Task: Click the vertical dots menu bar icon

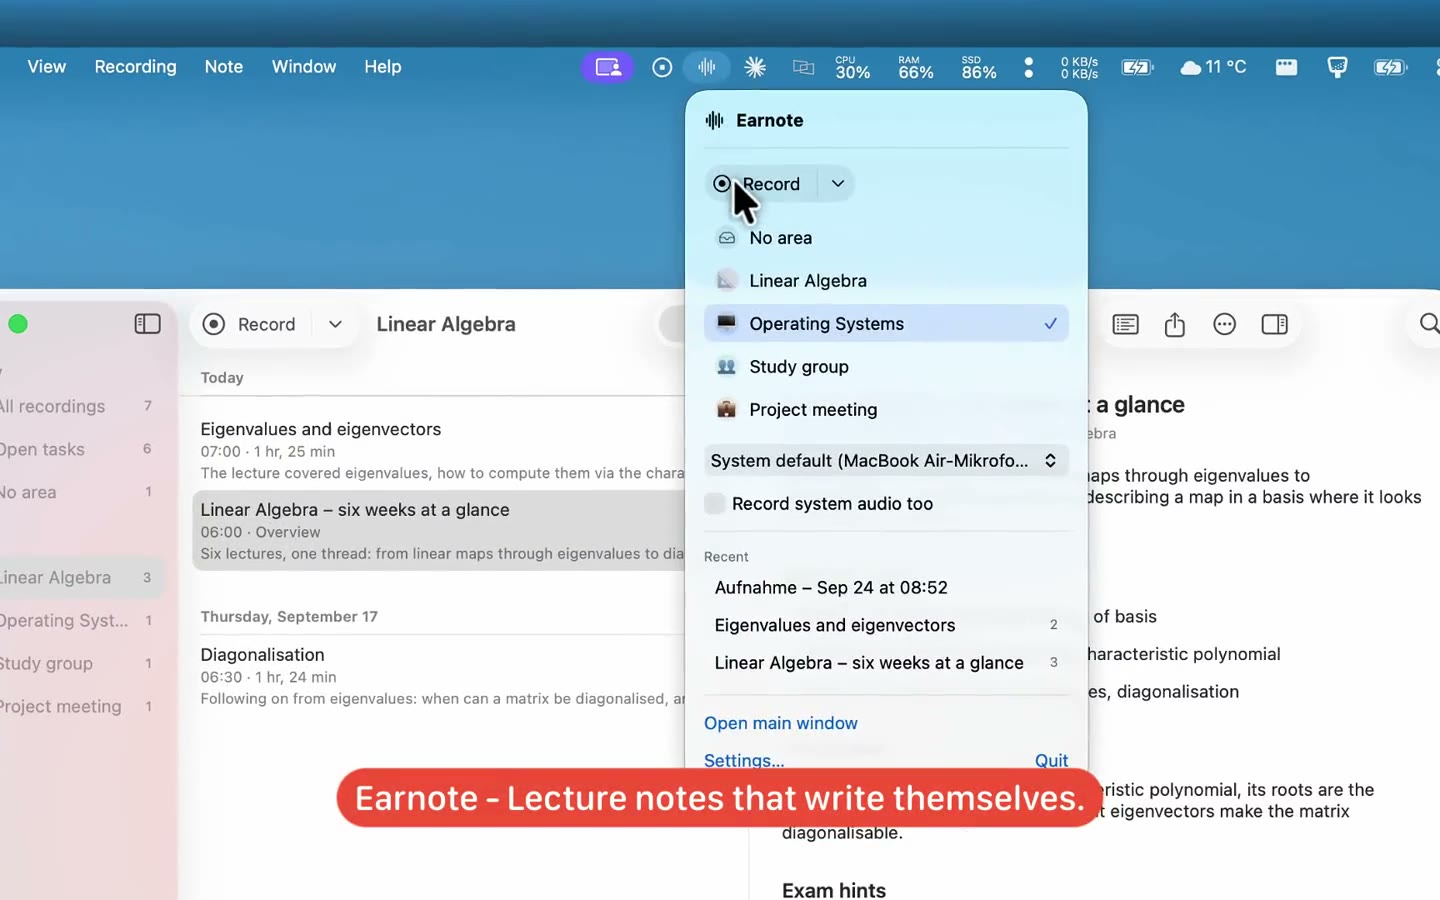Action: pyautogui.click(x=1029, y=67)
